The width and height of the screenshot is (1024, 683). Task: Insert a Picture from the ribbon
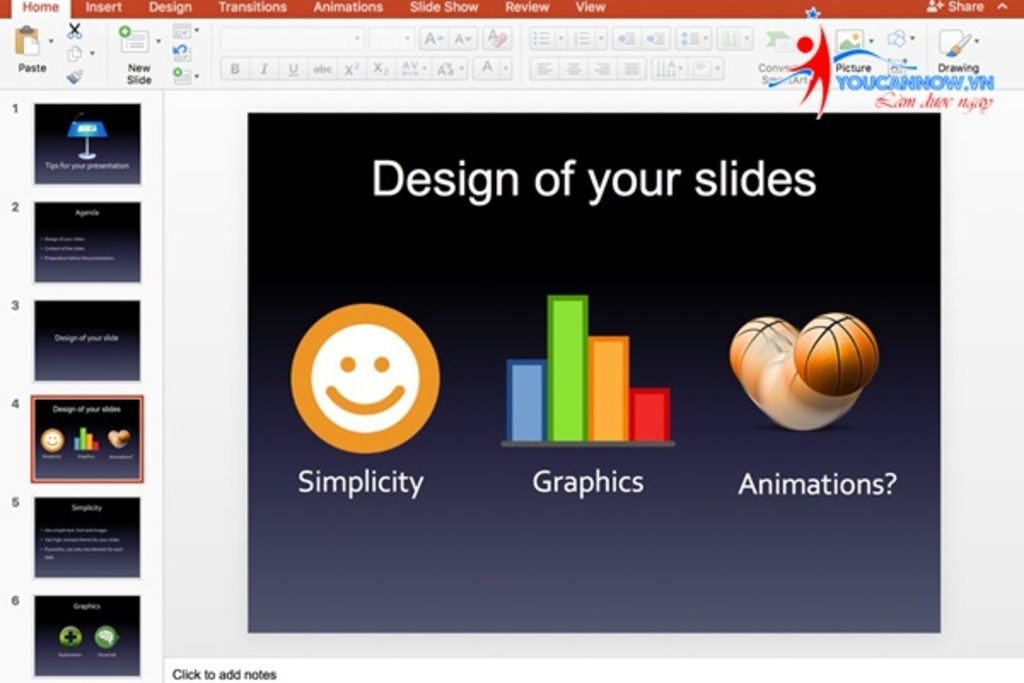pyautogui.click(x=850, y=42)
